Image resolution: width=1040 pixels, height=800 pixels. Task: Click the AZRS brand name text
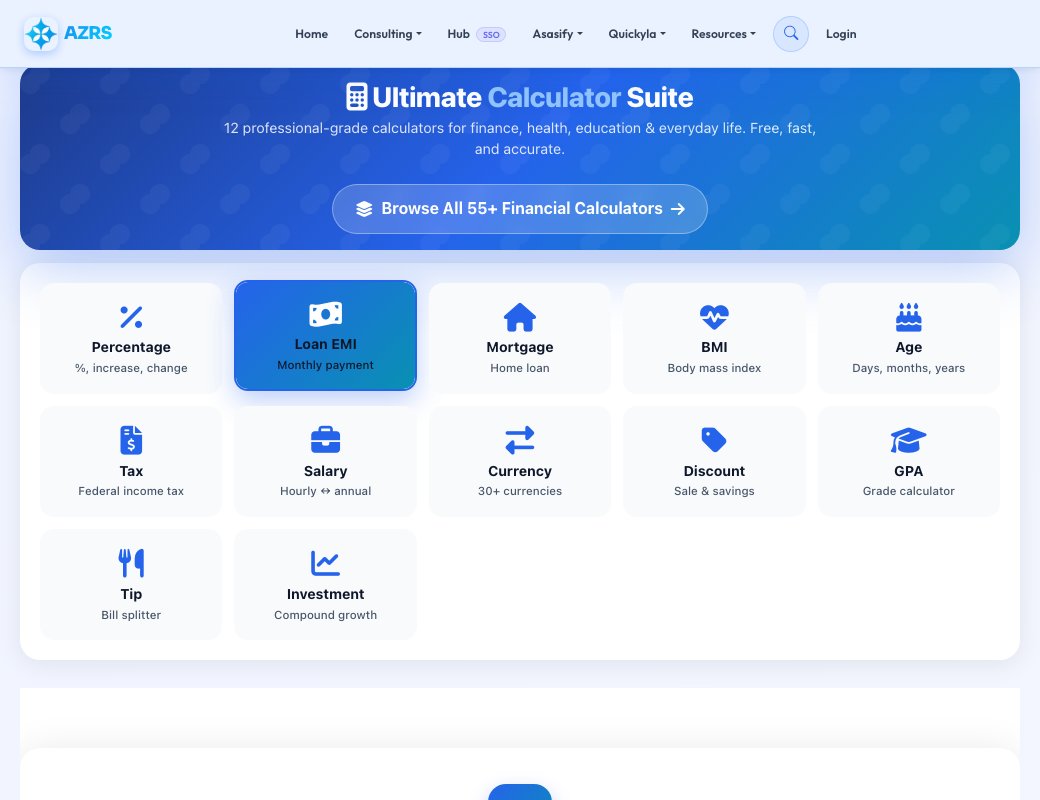pyautogui.click(x=88, y=33)
